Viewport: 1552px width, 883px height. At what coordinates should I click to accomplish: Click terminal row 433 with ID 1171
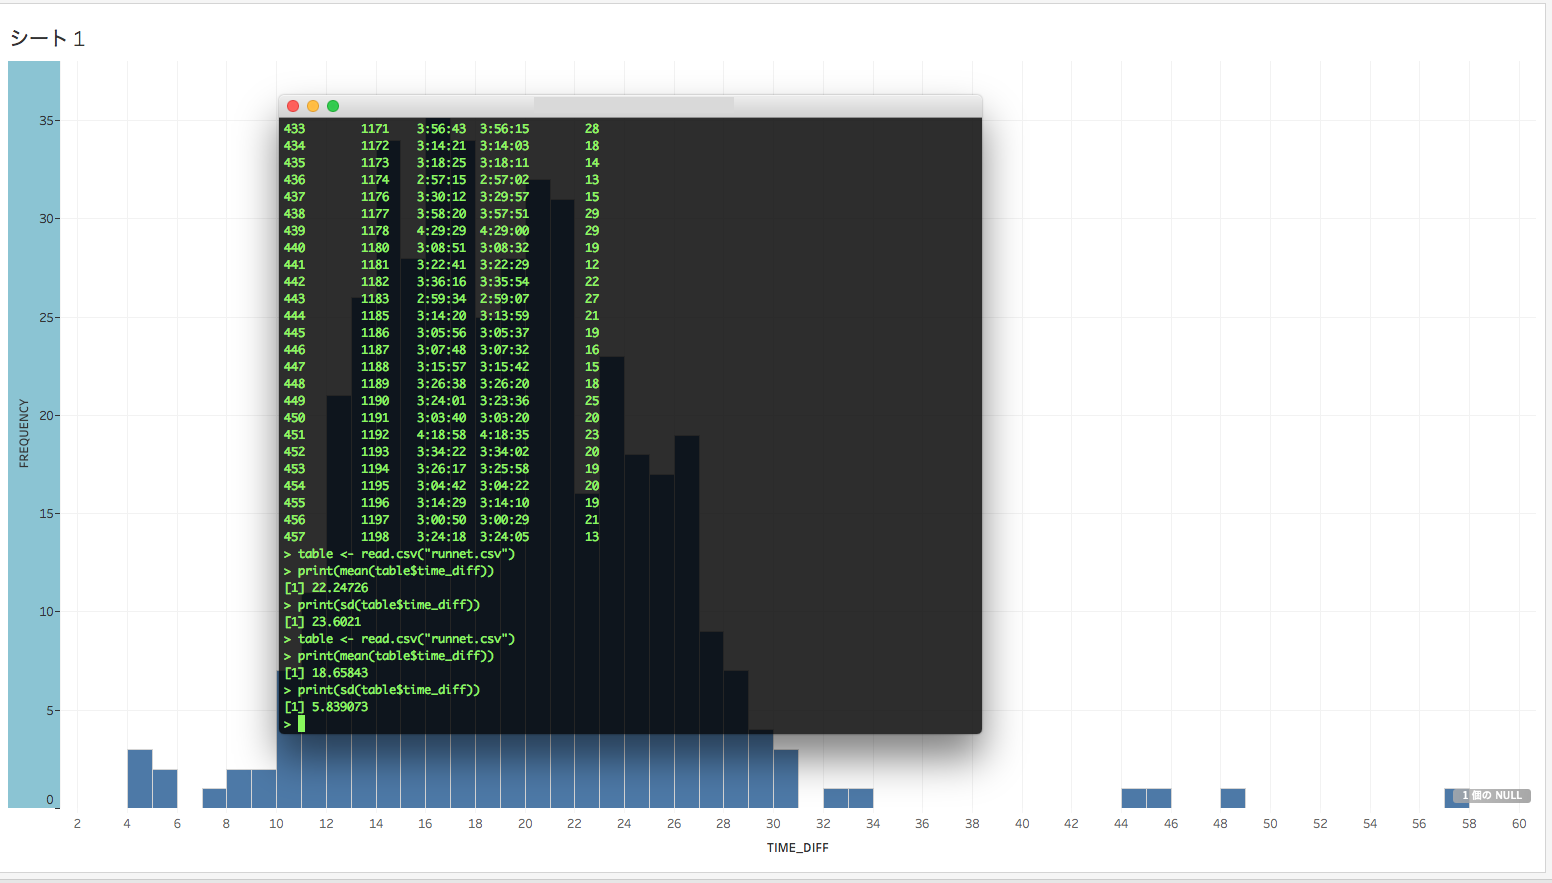pyautogui.click(x=441, y=129)
